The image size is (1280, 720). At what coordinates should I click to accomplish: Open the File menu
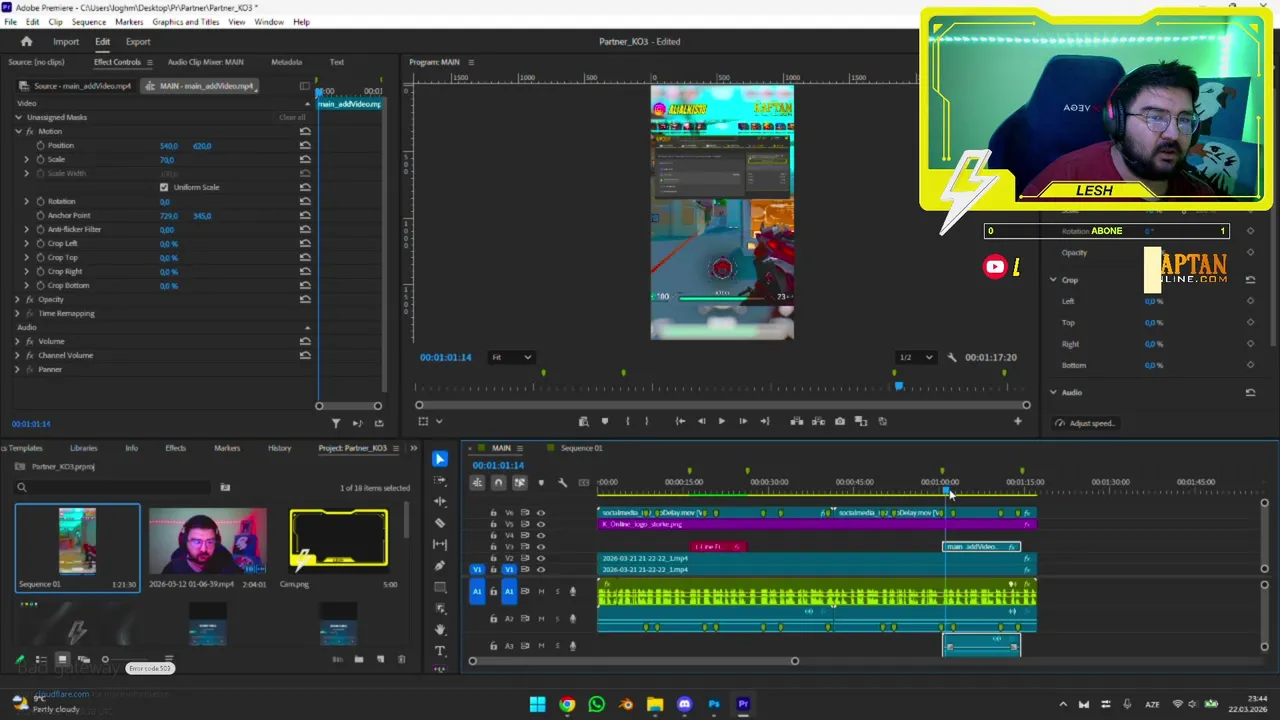[x=10, y=22]
